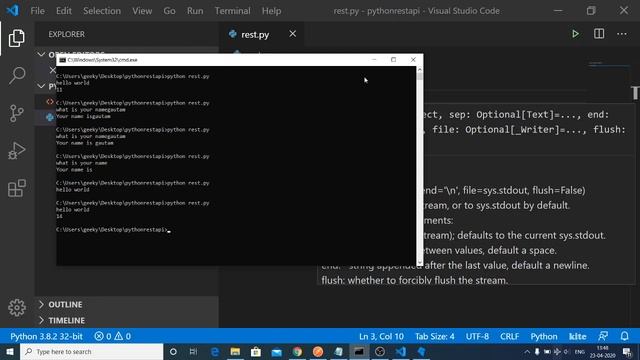The image size is (640, 360).
Task: Open the Terminal menu
Action: pos(233,11)
